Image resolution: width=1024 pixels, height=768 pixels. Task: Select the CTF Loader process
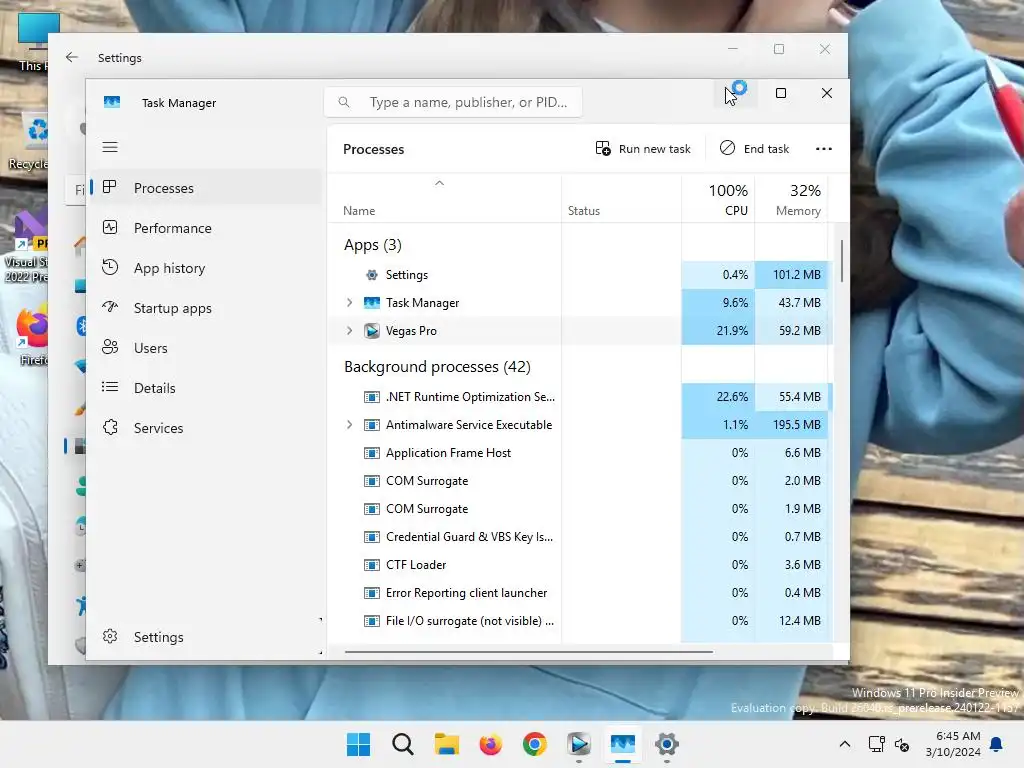[x=581, y=565]
